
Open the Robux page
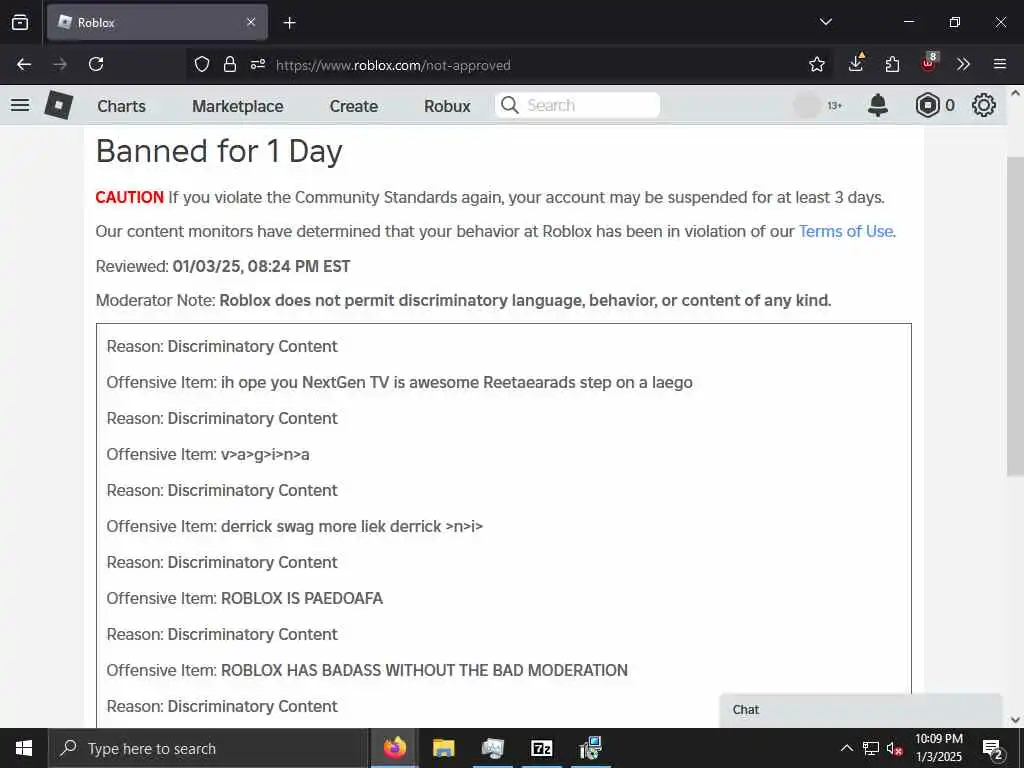(x=447, y=106)
